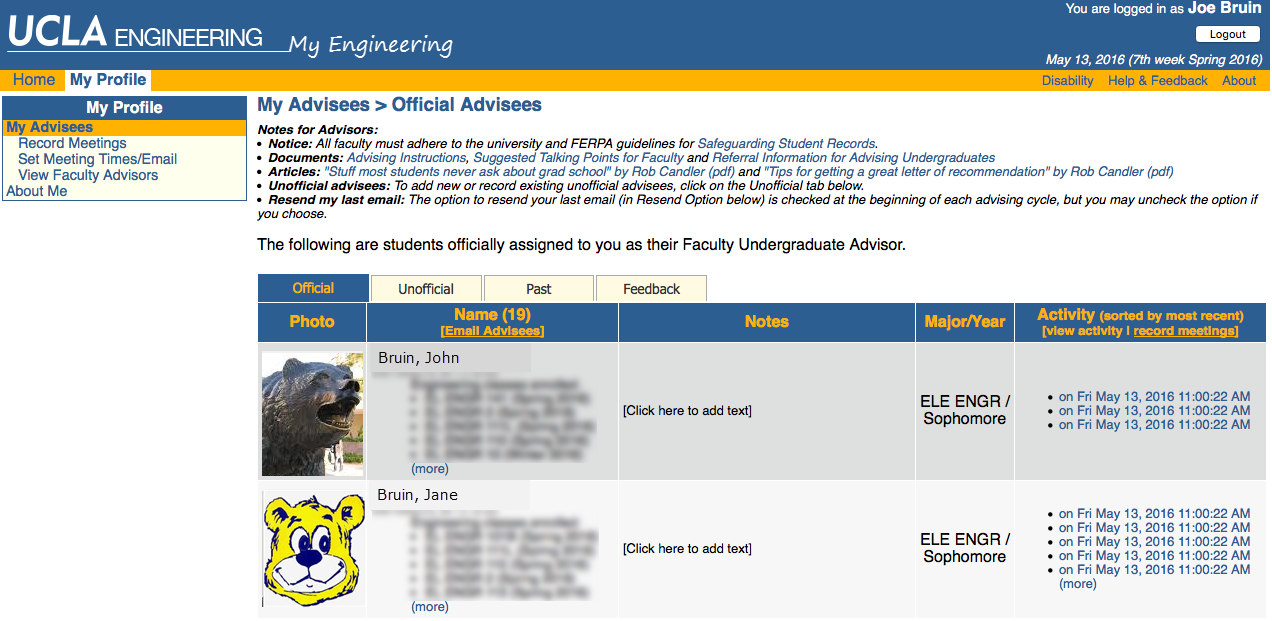Click the Notes column header

pyautogui.click(x=767, y=322)
